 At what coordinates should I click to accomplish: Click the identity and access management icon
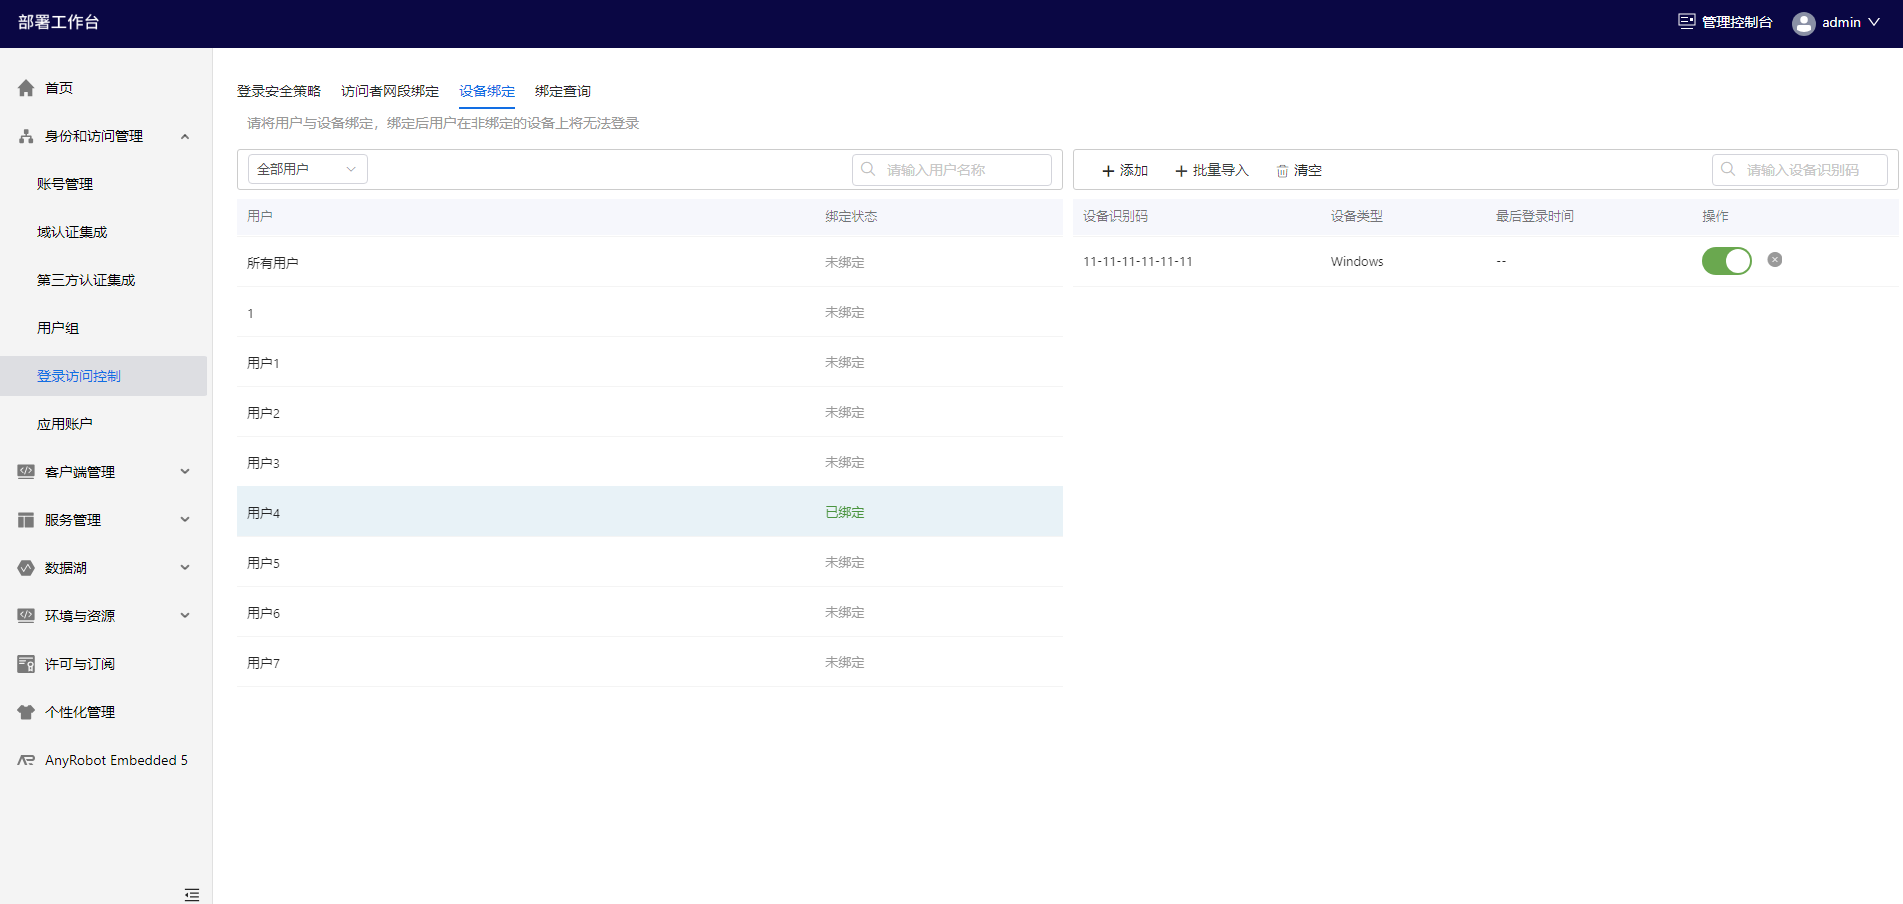(26, 136)
